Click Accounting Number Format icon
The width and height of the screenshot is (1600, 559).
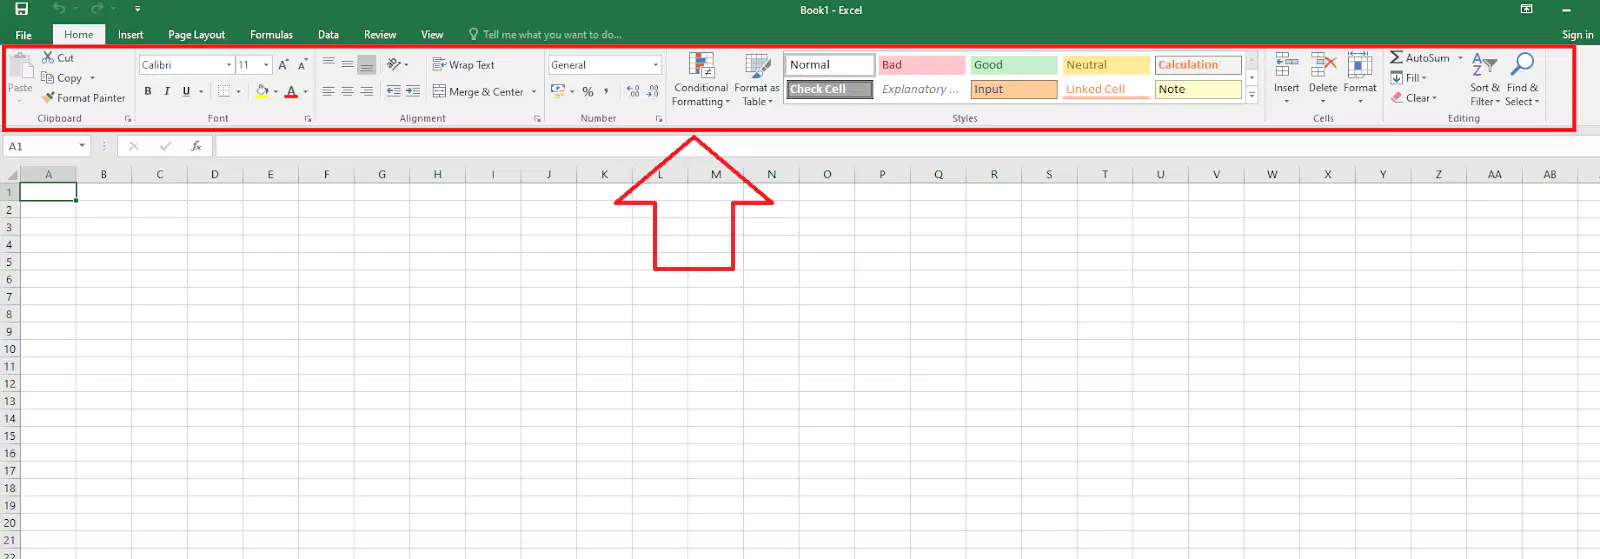click(x=558, y=91)
